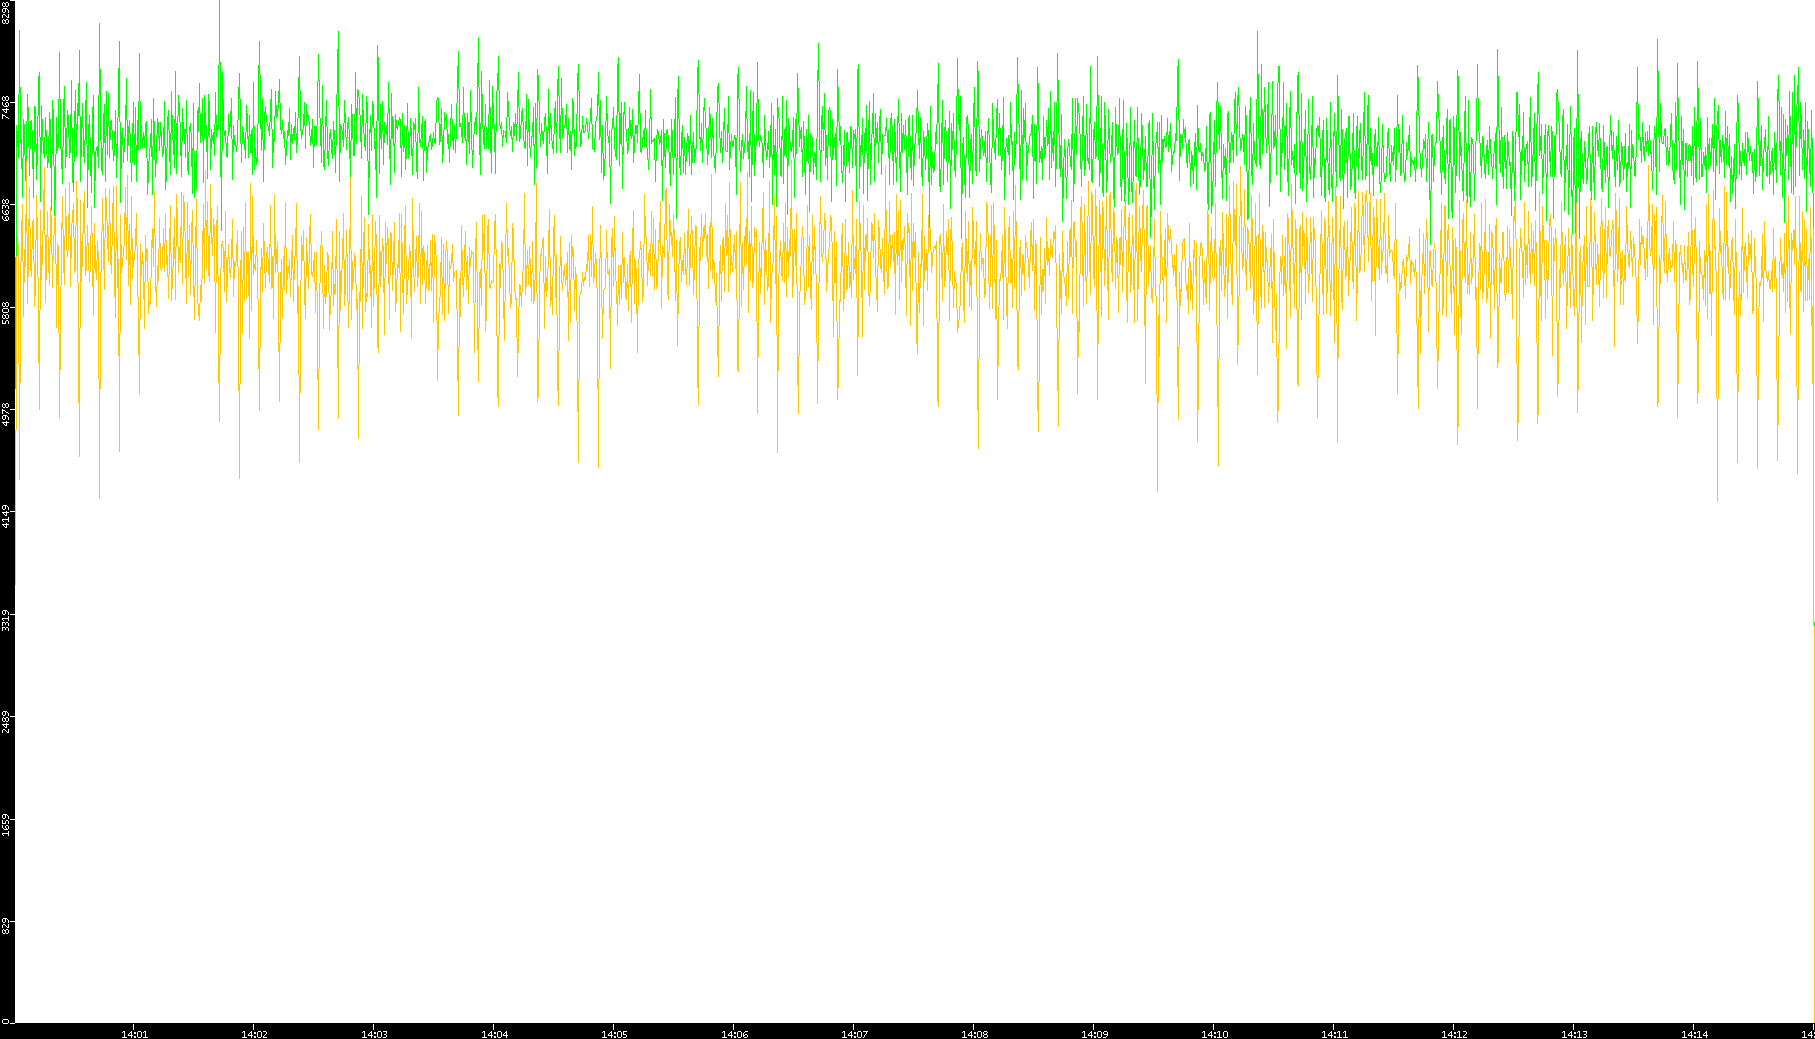
Task: Pick the 14:12 time label
Action: coord(1454,1034)
